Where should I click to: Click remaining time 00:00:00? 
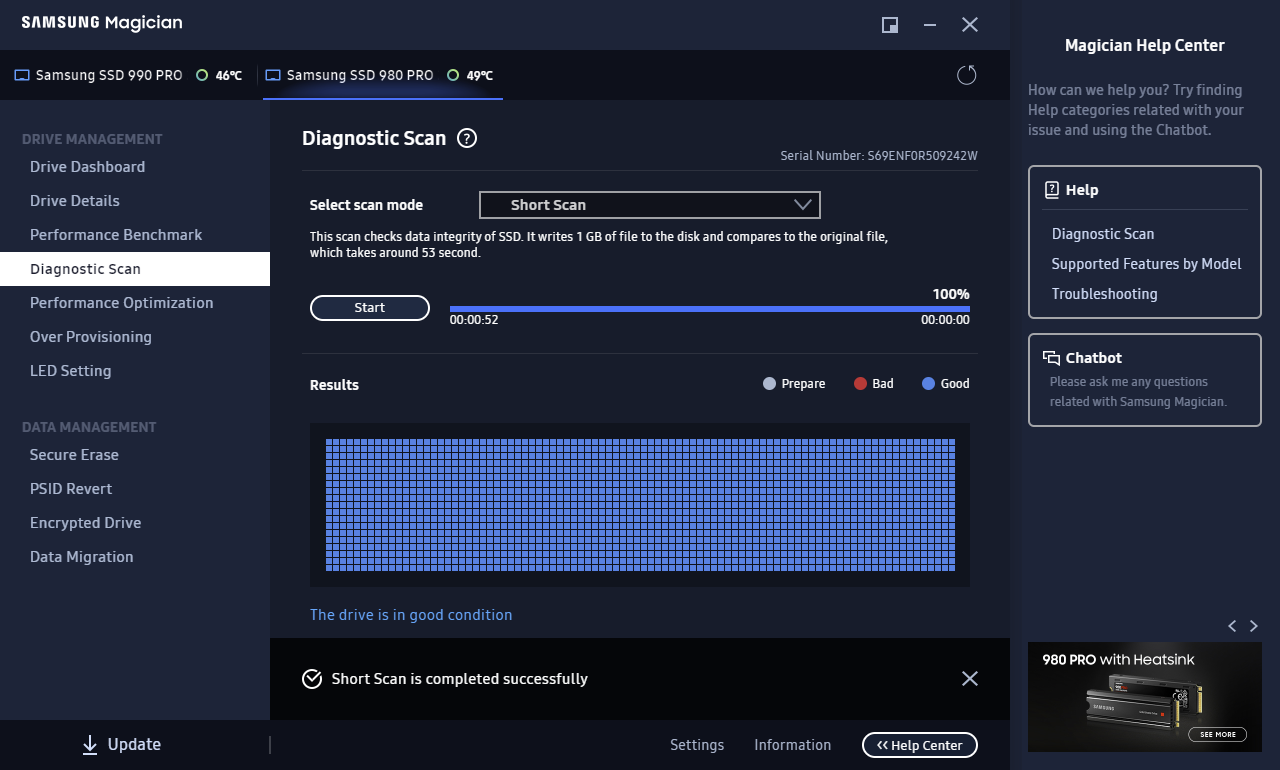click(945, 321)
